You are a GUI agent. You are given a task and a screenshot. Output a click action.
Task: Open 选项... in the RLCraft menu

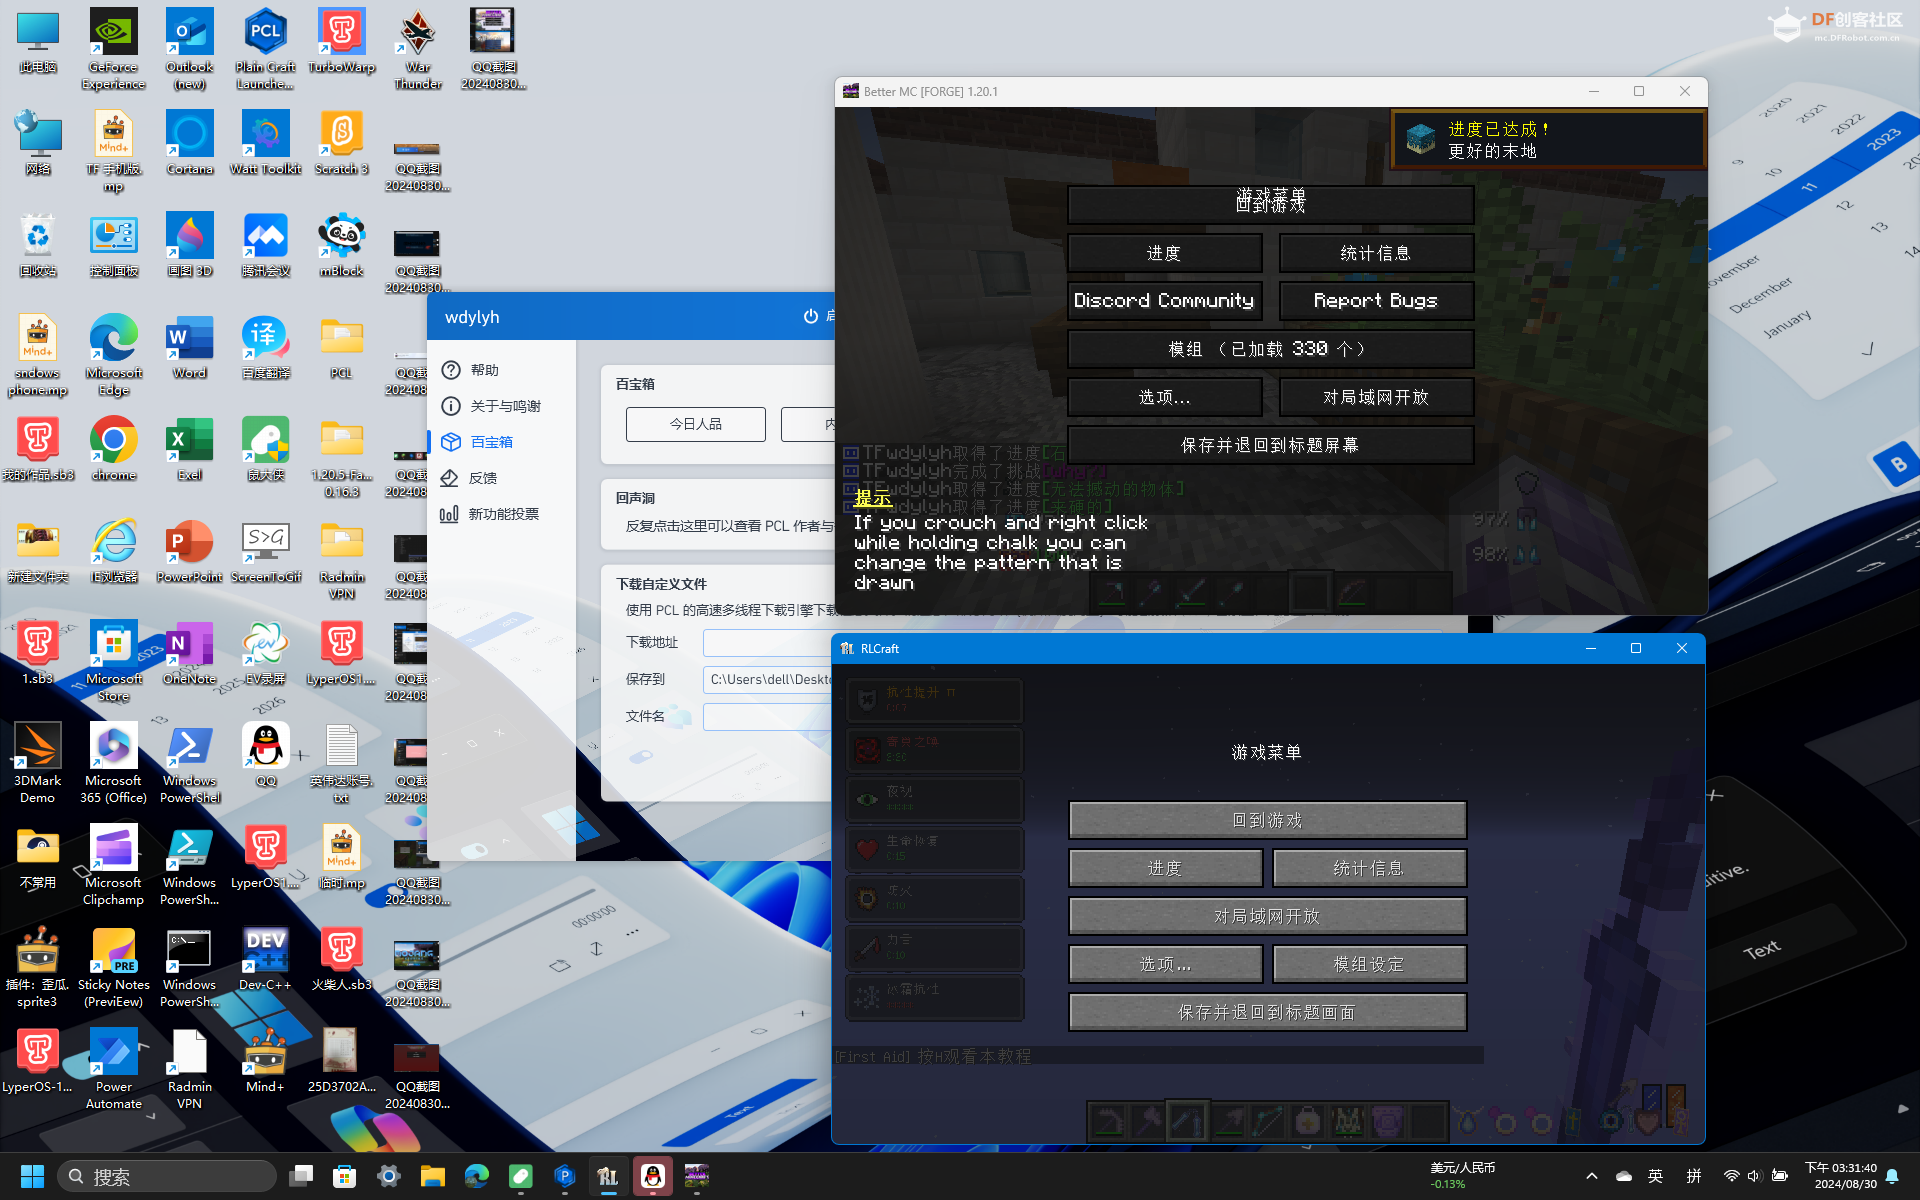[1165, 964]
